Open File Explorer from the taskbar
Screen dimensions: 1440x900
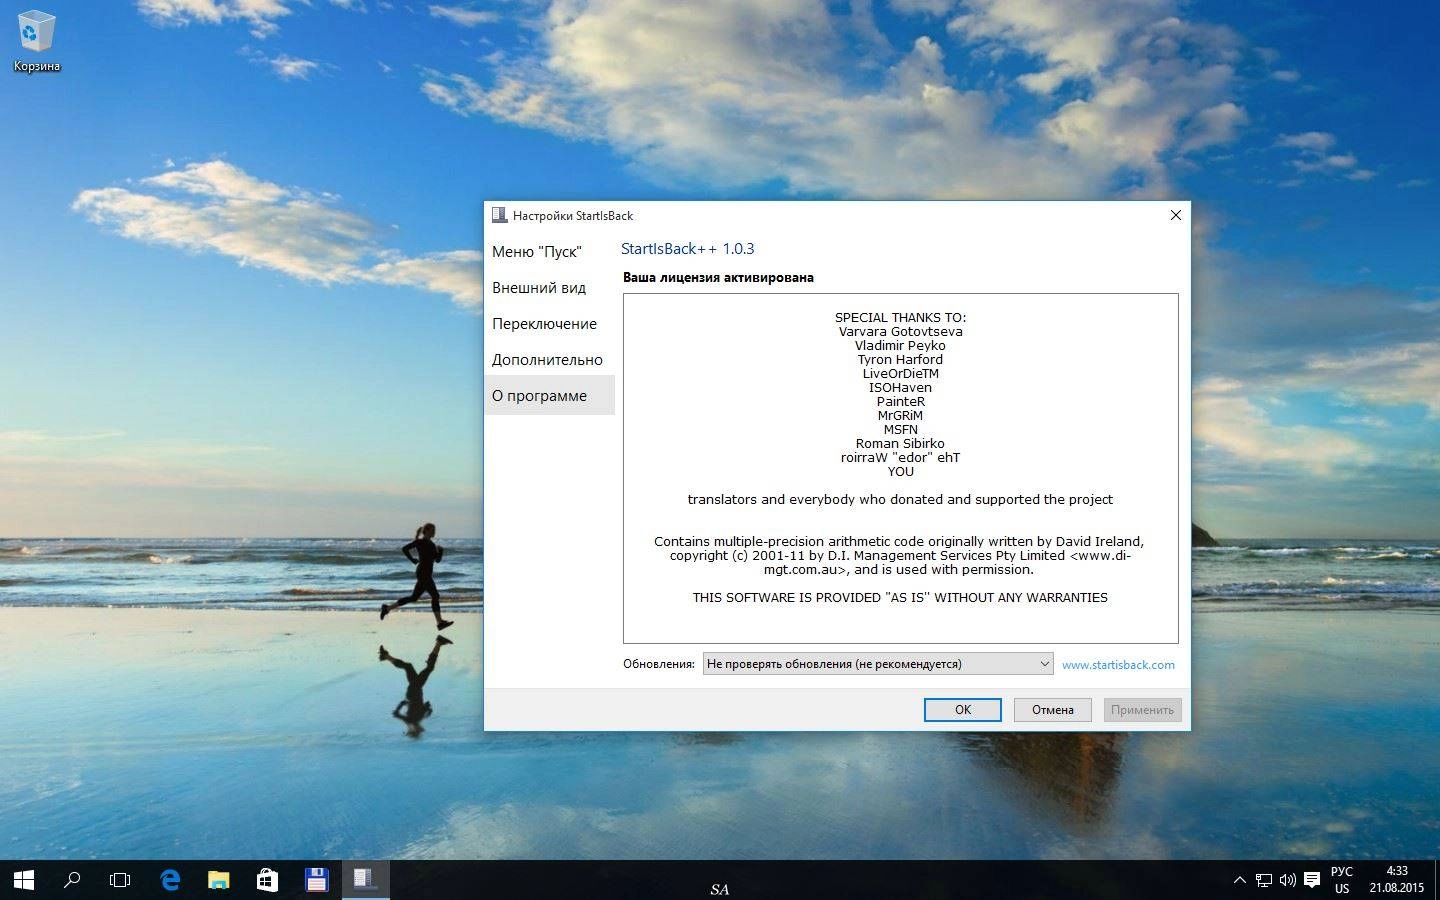pyautogui.click(x=218, y=880)
